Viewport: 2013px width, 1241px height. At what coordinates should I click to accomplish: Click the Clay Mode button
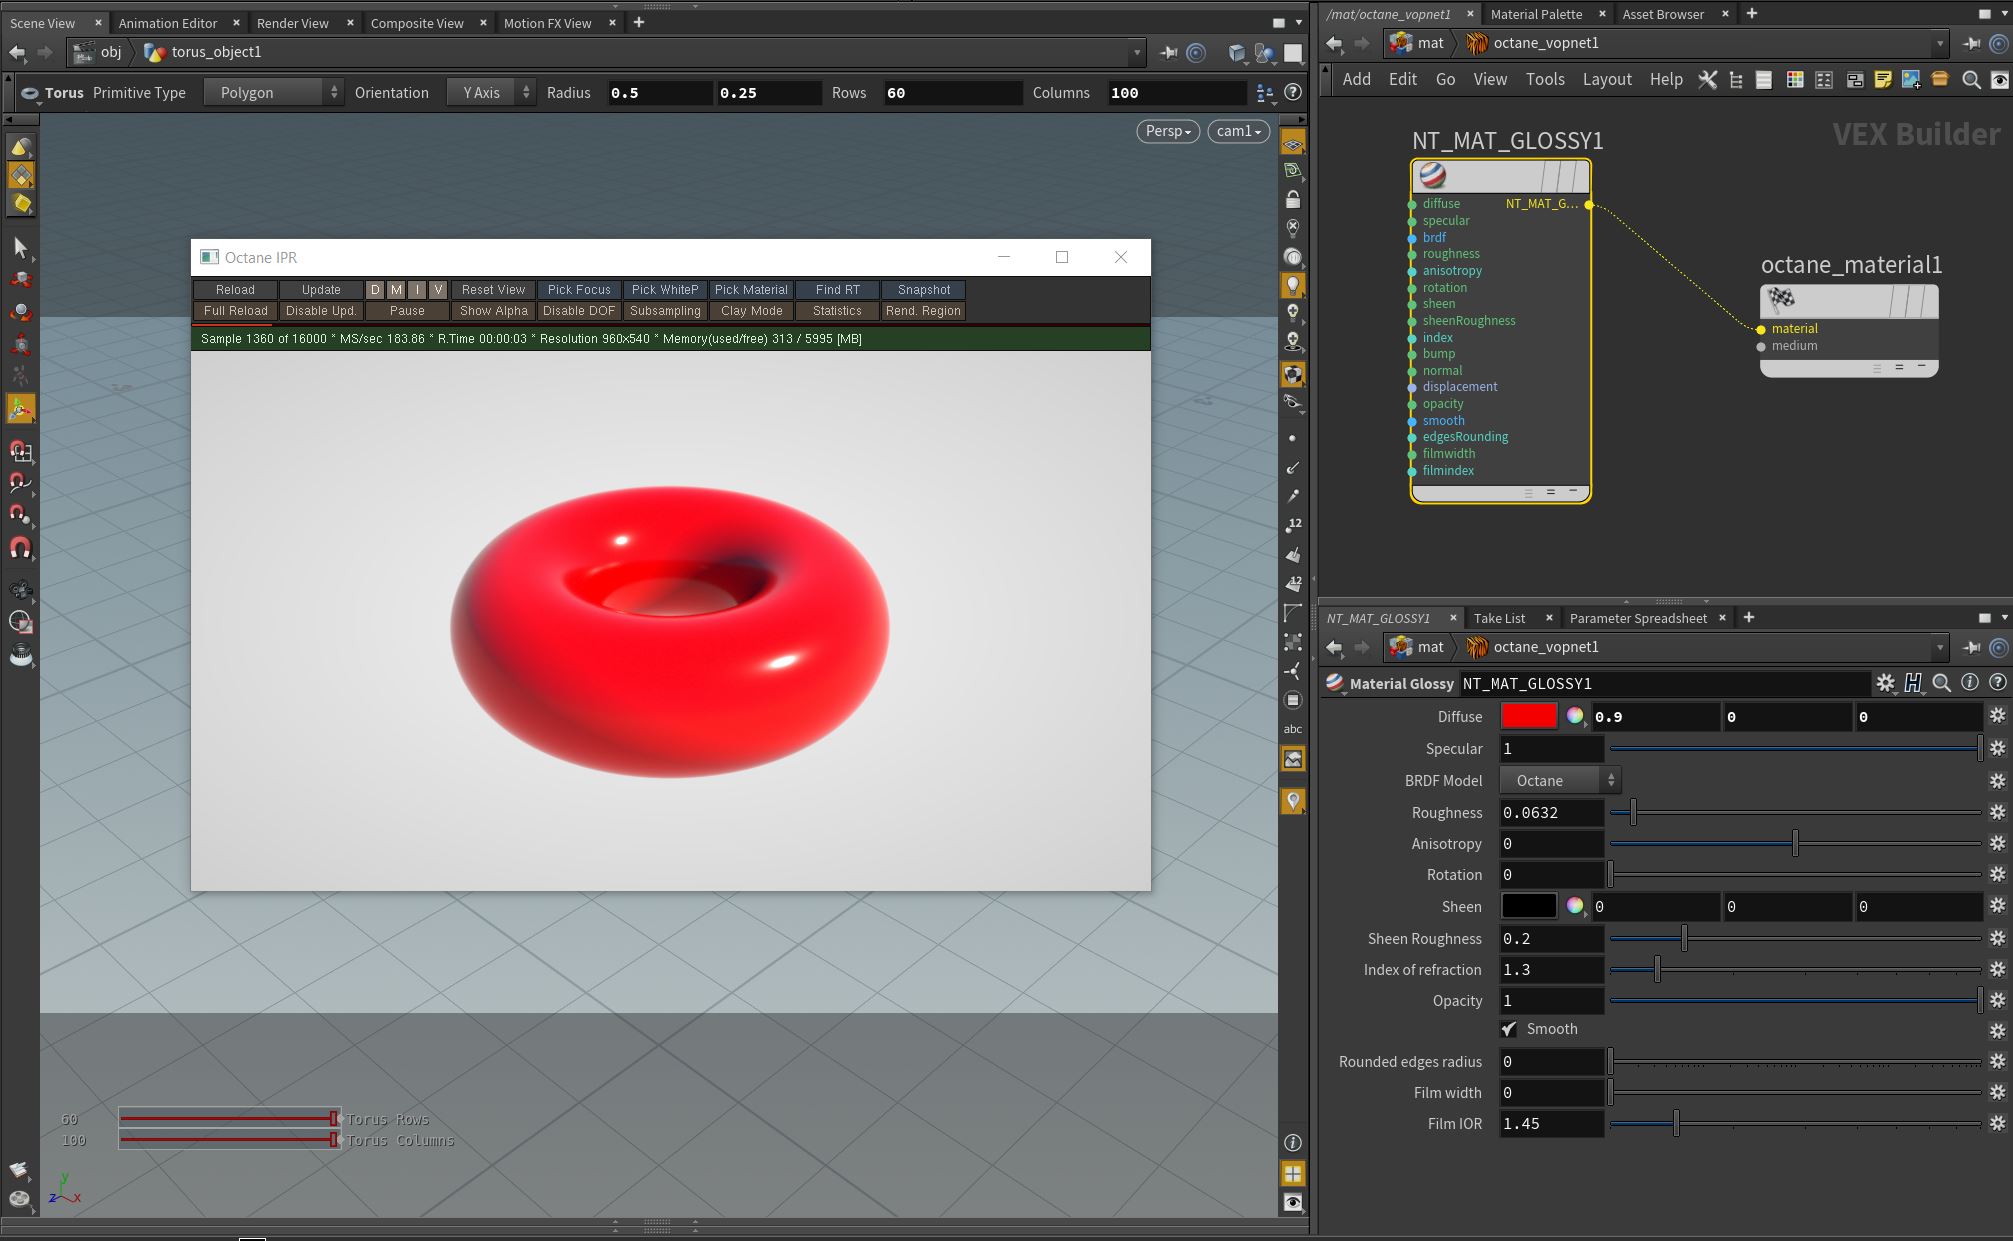[x=751, y=311]
